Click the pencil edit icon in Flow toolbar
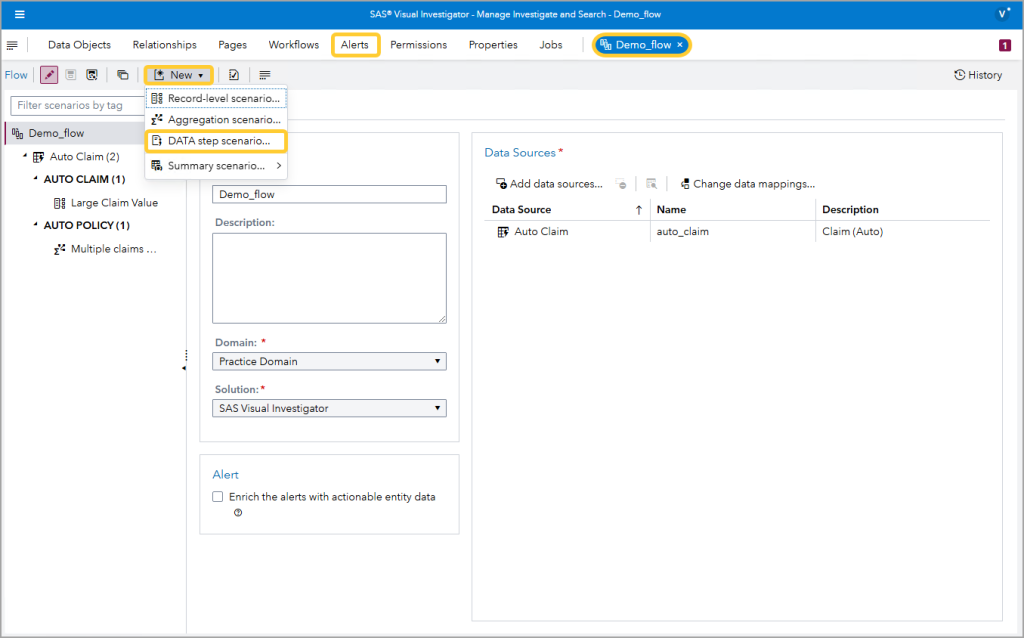 click(x=49, y=75)
